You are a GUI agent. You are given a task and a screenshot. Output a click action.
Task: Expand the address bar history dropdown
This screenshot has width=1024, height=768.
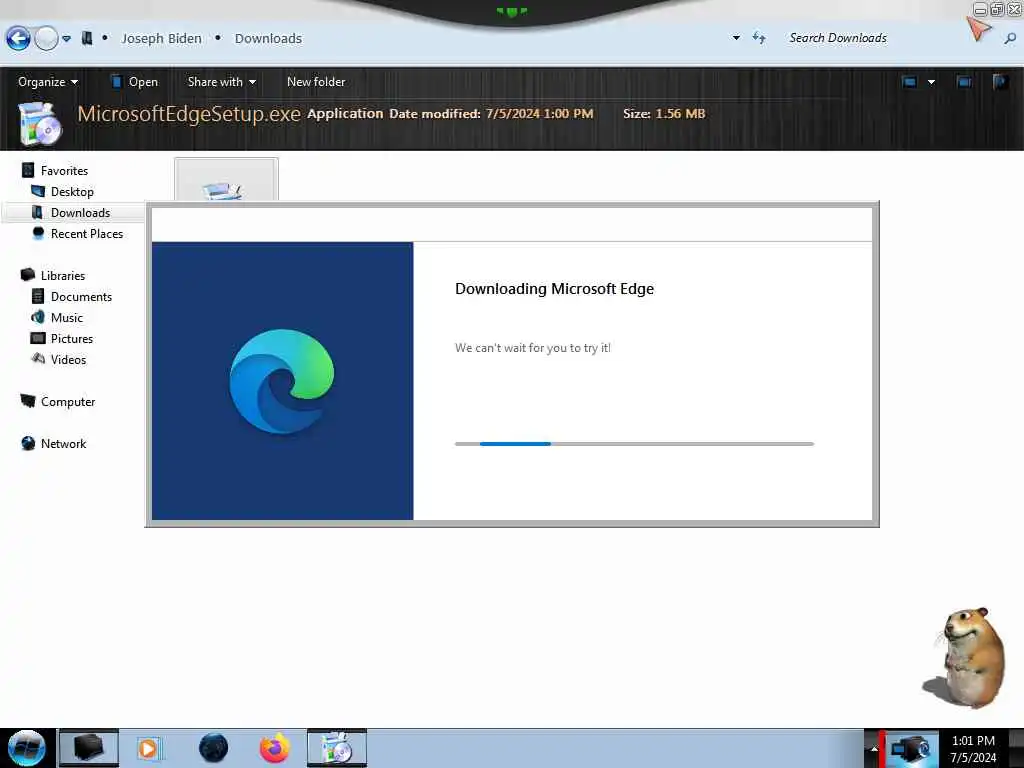(736, 38)
